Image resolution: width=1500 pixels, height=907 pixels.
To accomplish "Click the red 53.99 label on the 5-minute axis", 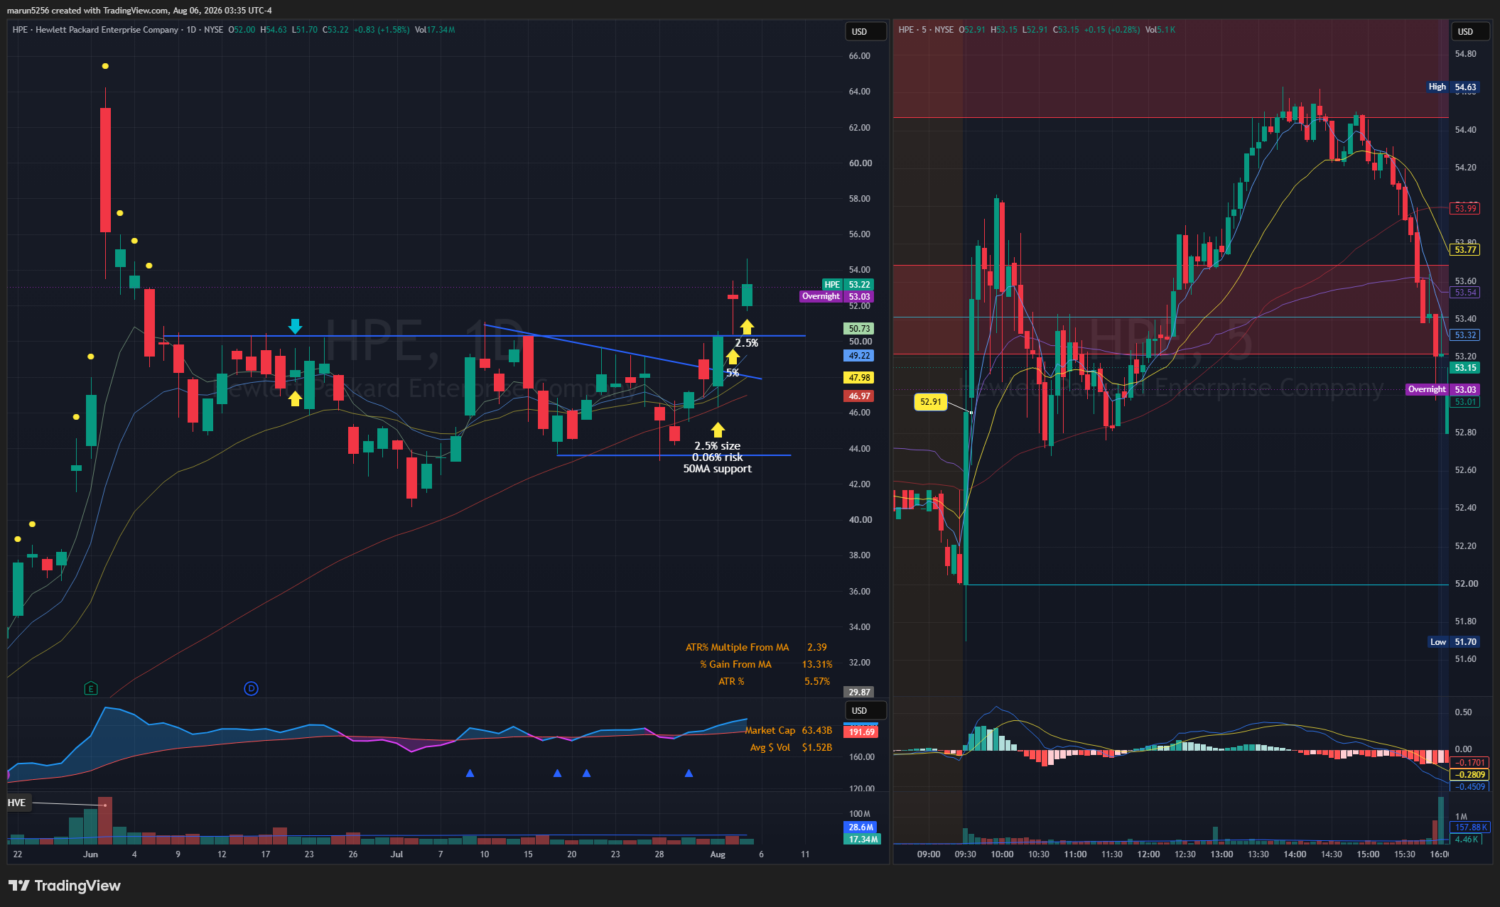I will (x=1465, y=209).
